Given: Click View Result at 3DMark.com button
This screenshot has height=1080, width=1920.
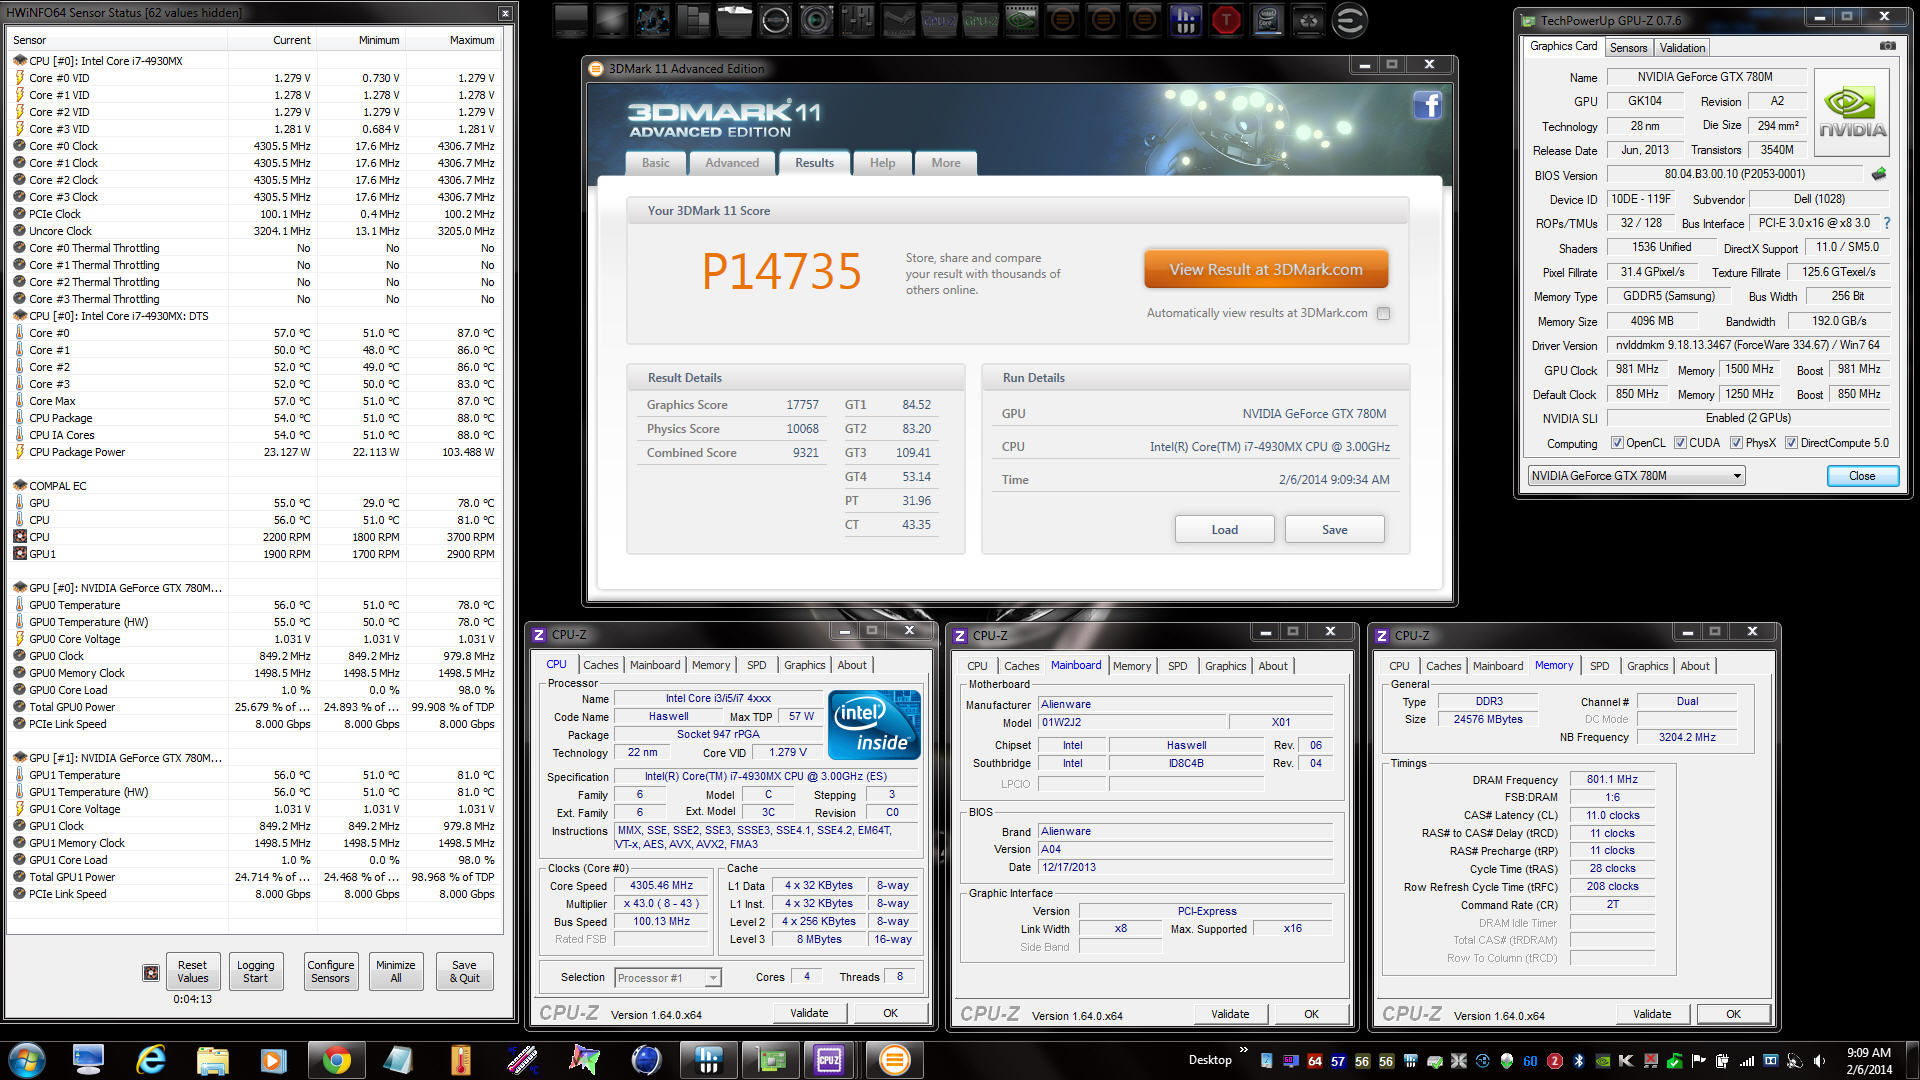Looking at the screenshot, I should tap(1266, 270).
